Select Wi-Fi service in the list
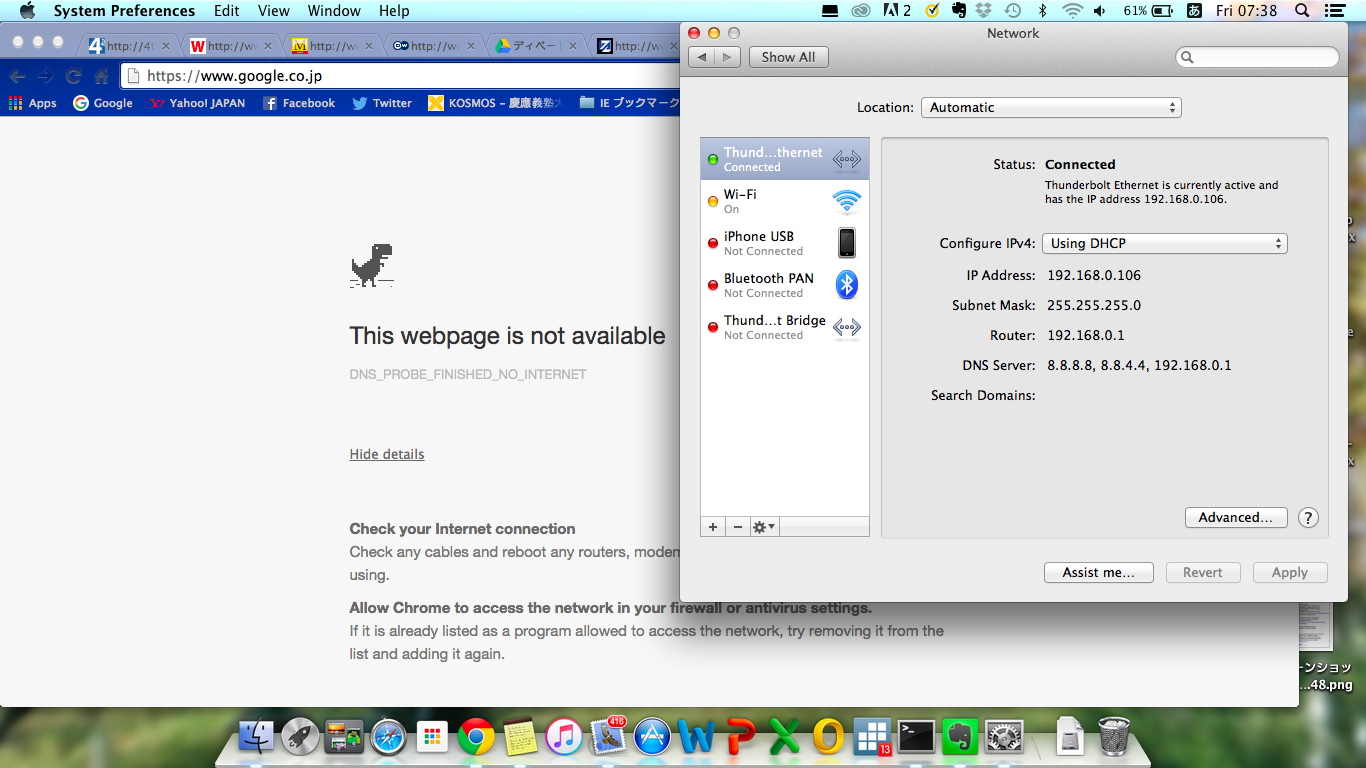This screenshot has width=1366, height=768. 785,201
